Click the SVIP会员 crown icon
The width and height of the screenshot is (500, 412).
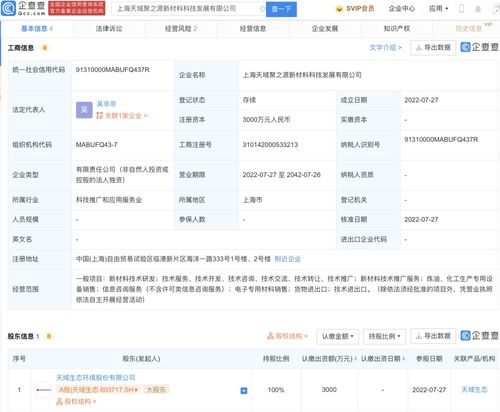click(x=339, y=9)
